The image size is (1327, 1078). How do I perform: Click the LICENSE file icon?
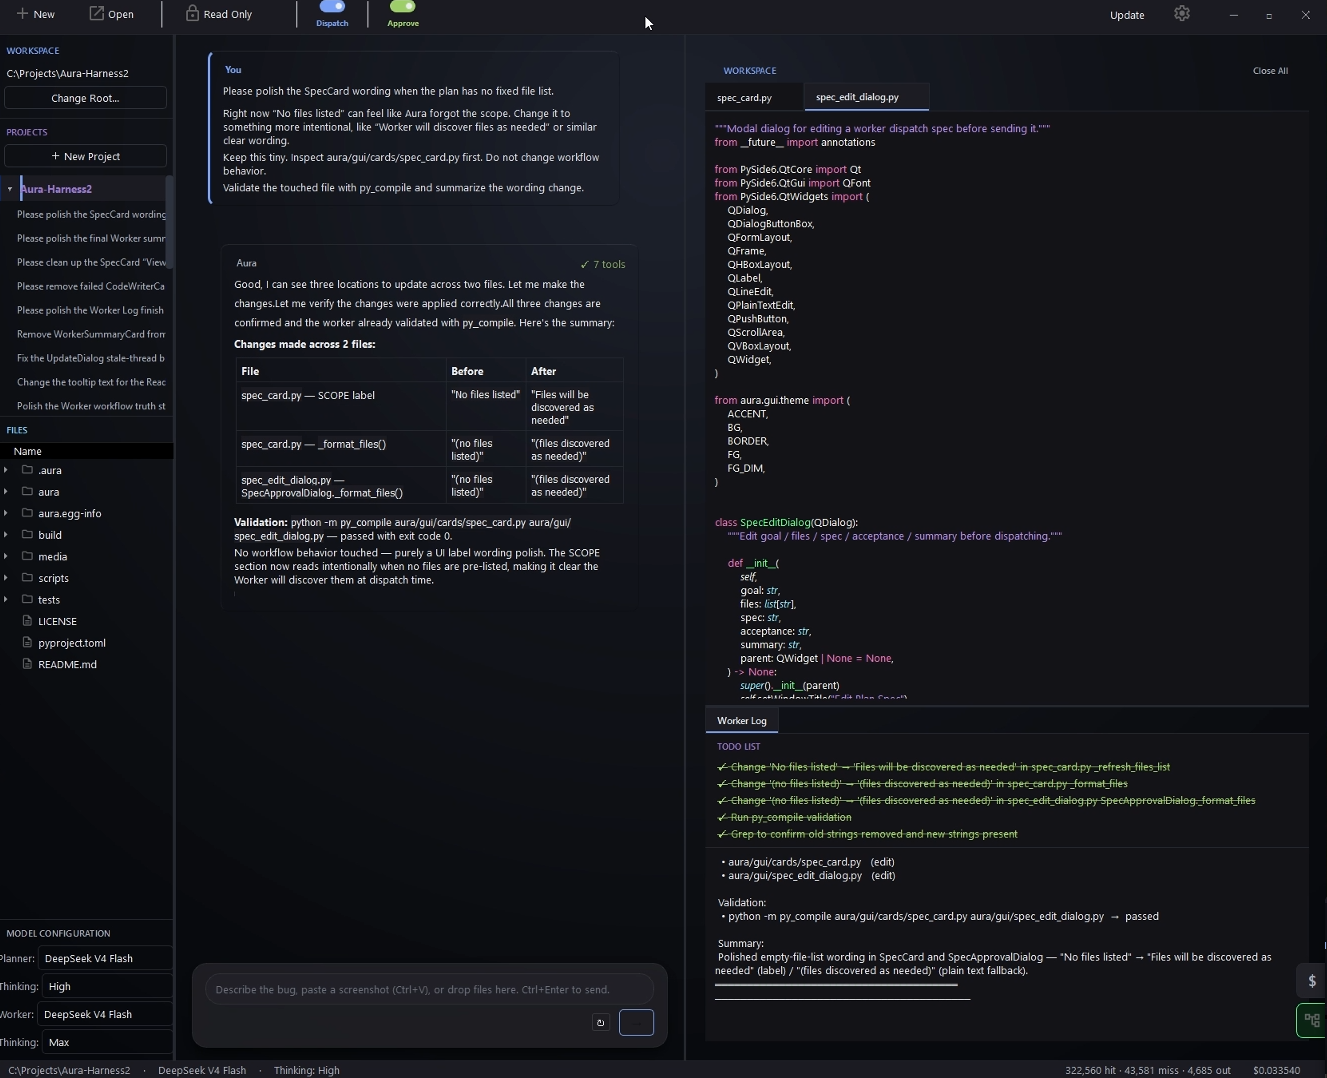tap(28, 621)
